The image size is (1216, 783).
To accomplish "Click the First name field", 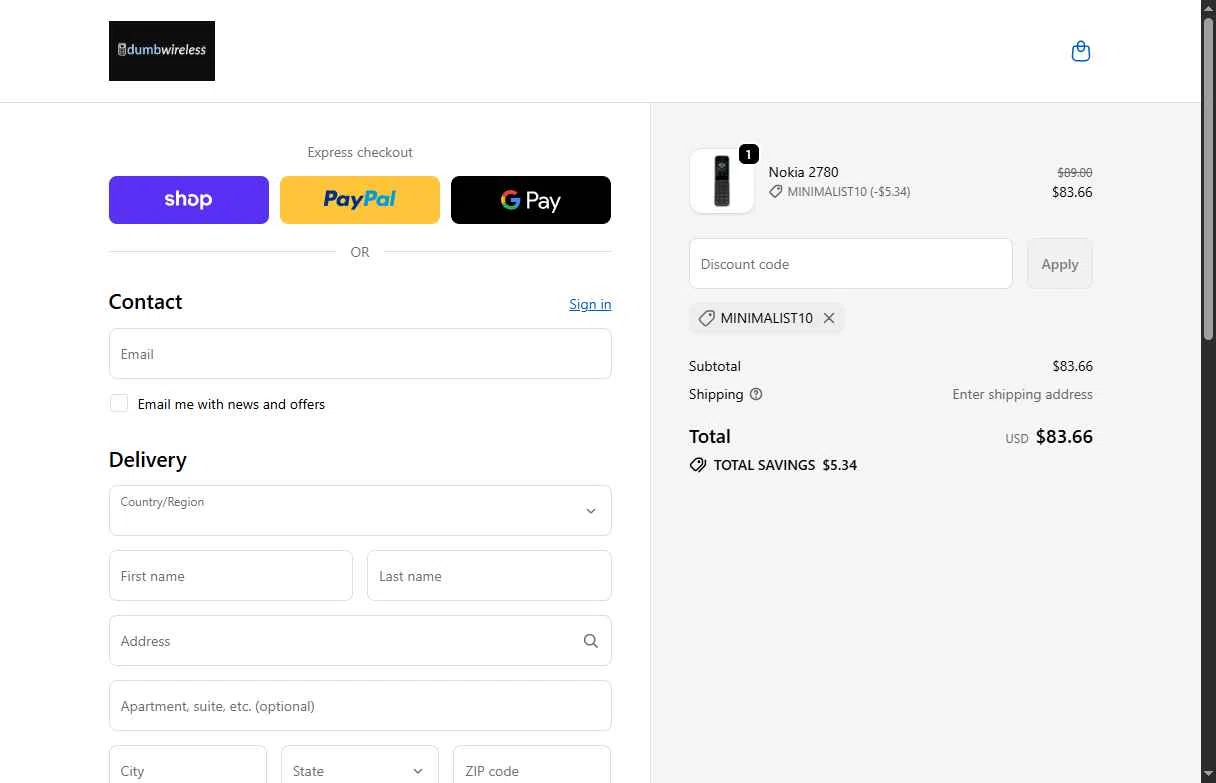I will [231, 576].
